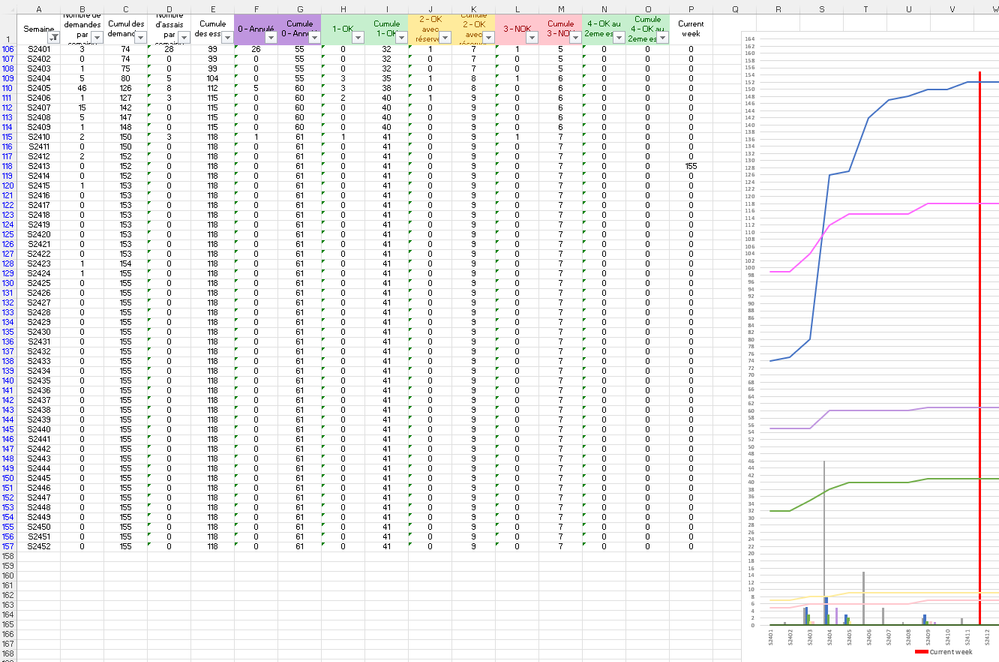This screenshot has width=999, height=662.
Task: Select the S2401 cell in Semaine column
Action: click(x=39, y=49)
